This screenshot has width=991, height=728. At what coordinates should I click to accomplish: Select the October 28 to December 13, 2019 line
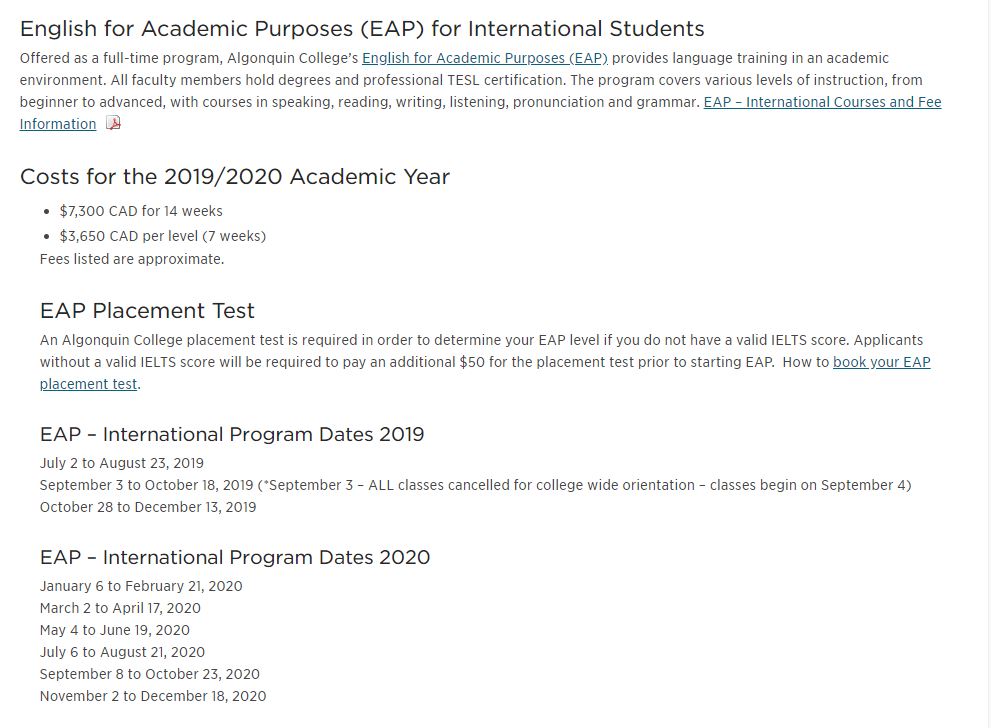click(148, 507)
